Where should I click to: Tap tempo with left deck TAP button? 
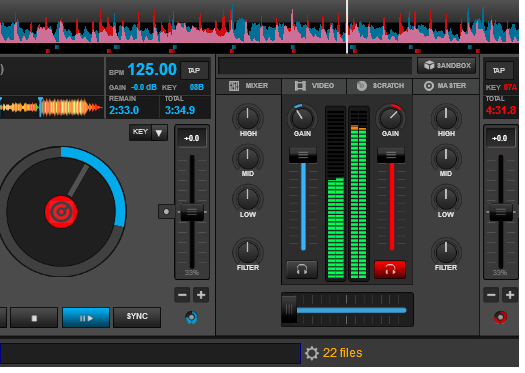[194, 71]
